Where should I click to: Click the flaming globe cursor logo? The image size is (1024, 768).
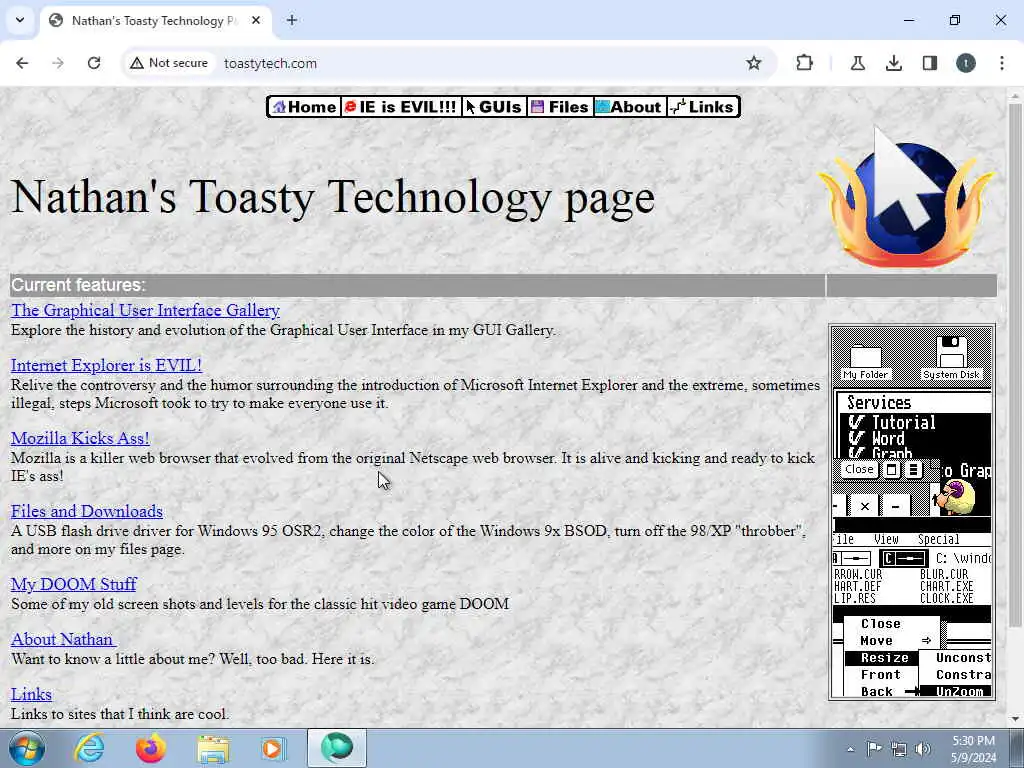[907, 197]
